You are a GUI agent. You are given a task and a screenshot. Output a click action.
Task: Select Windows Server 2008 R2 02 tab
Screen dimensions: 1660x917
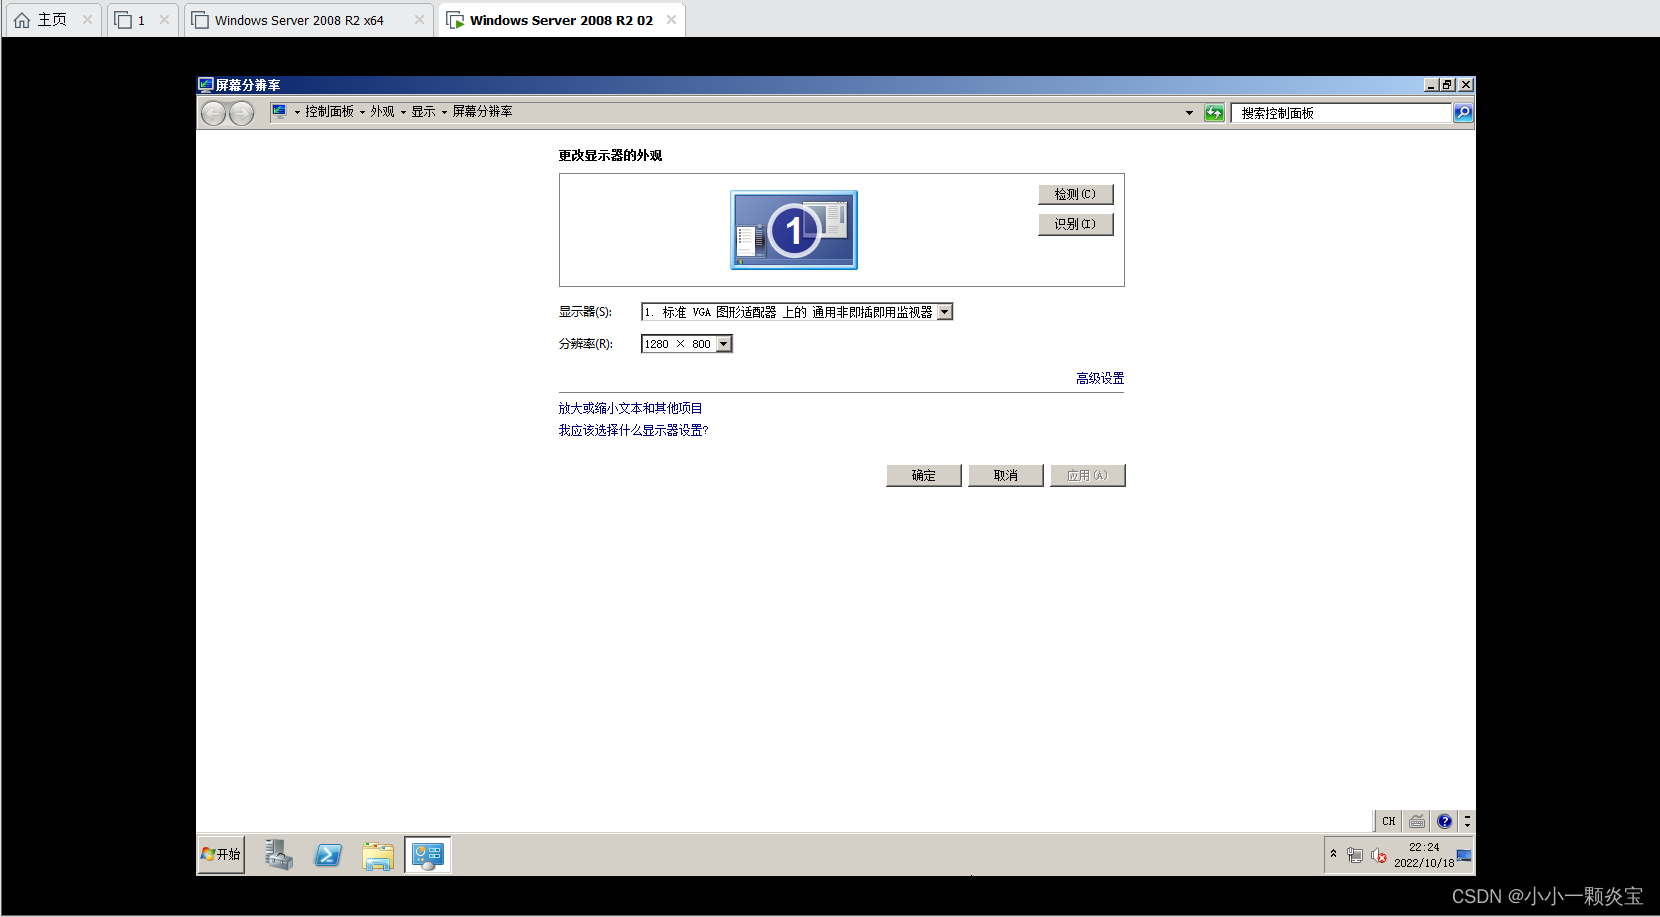[560, 20]
